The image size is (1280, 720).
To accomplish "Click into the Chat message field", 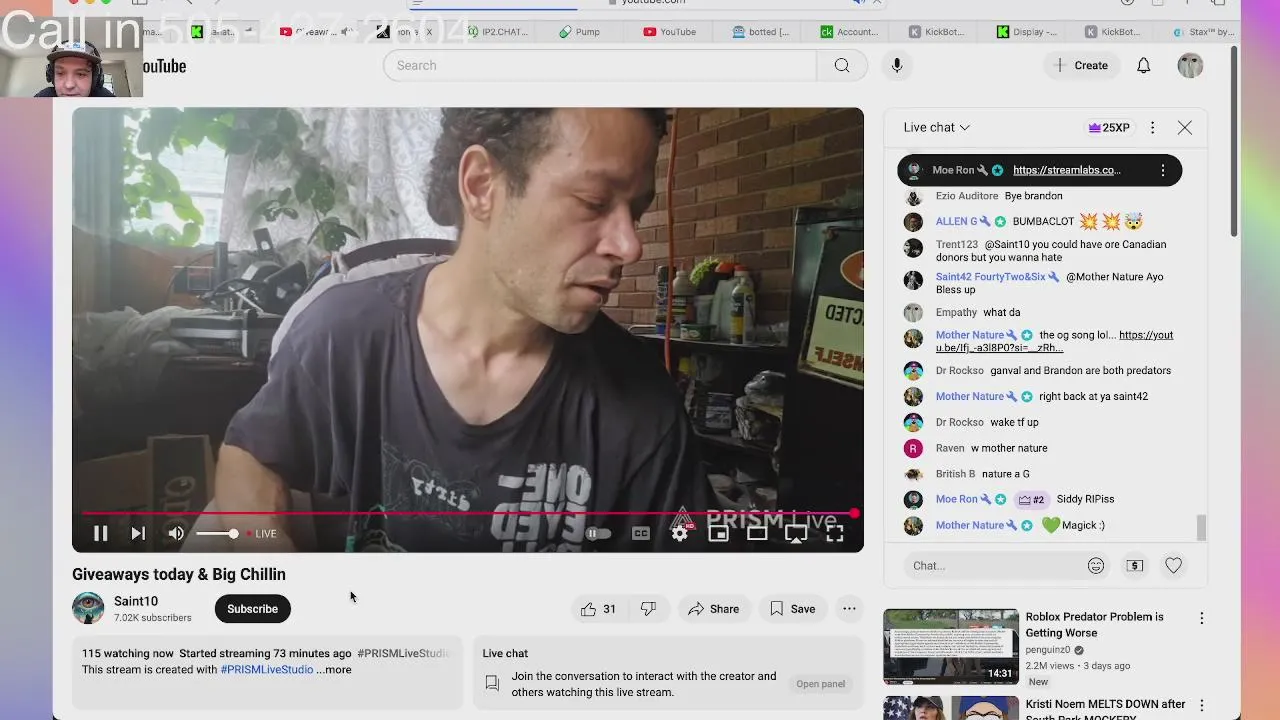I will pos(993,566).
